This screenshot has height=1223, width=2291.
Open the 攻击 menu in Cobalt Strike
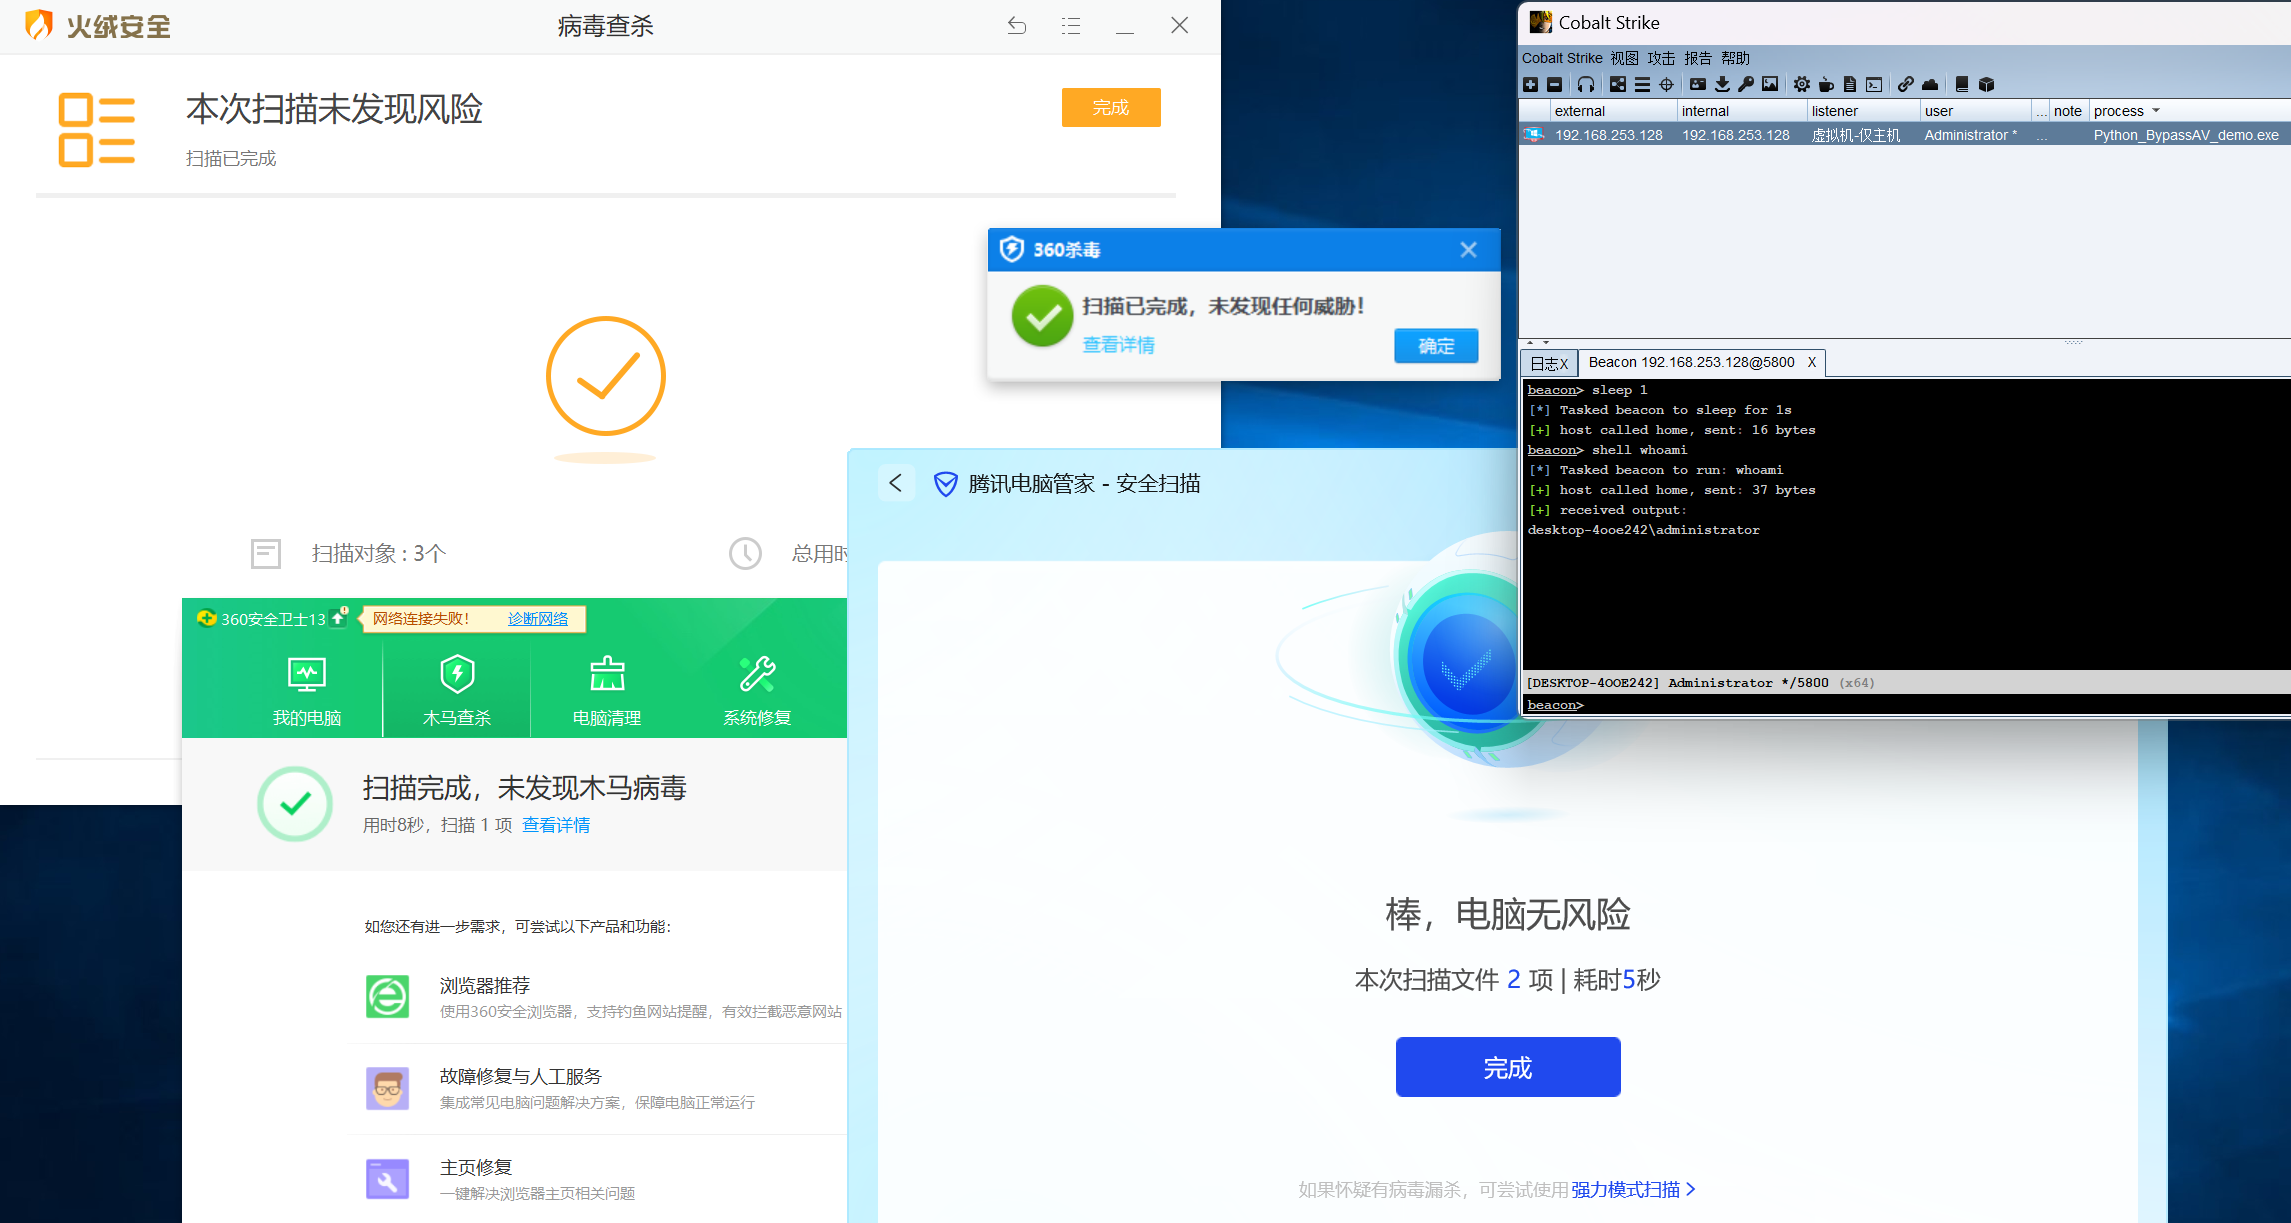[x=1661, y=58]
